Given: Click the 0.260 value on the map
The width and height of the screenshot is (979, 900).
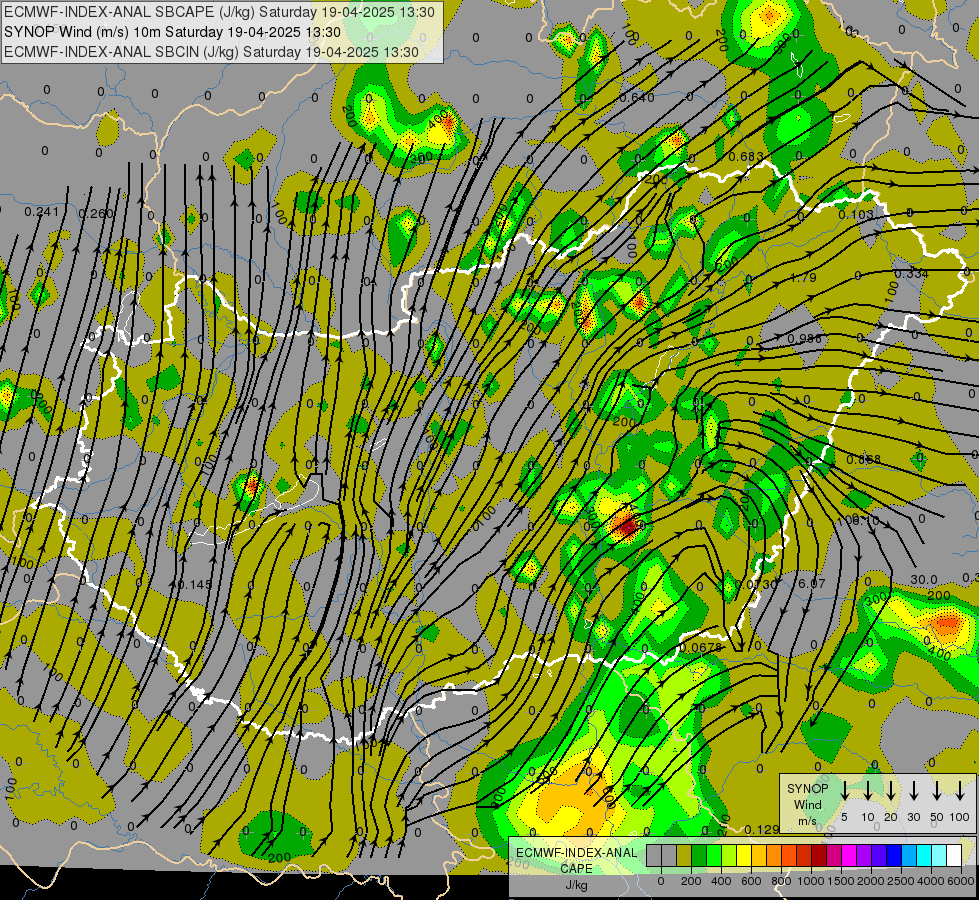Looking at the screenshot, I should click(x=96, y=214).
